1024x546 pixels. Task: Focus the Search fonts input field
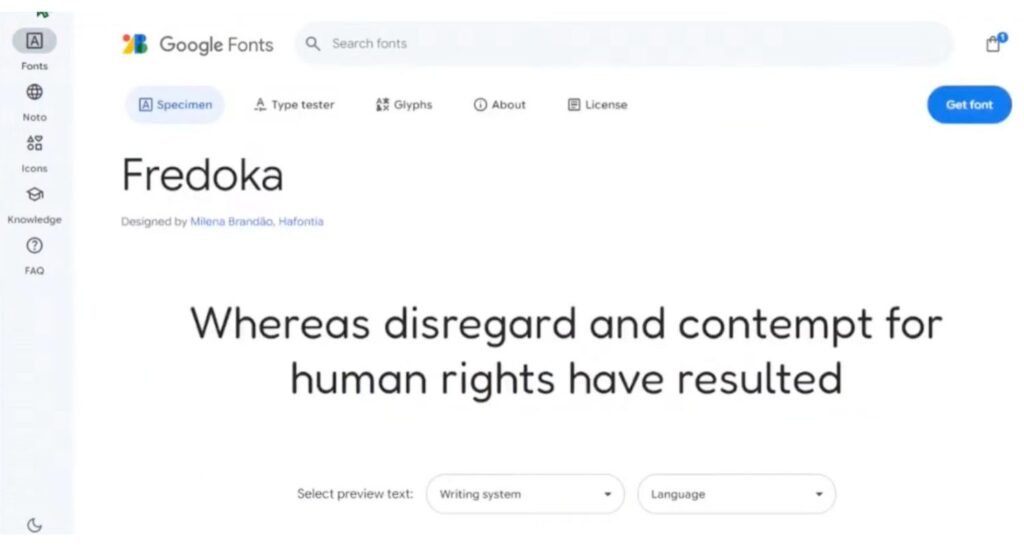tap(624, 44)
